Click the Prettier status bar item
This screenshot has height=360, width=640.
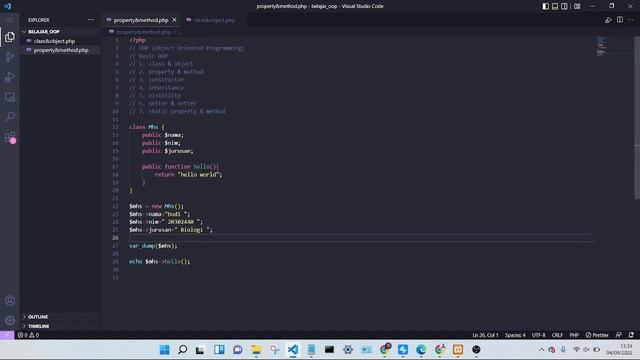coord(597,335)
